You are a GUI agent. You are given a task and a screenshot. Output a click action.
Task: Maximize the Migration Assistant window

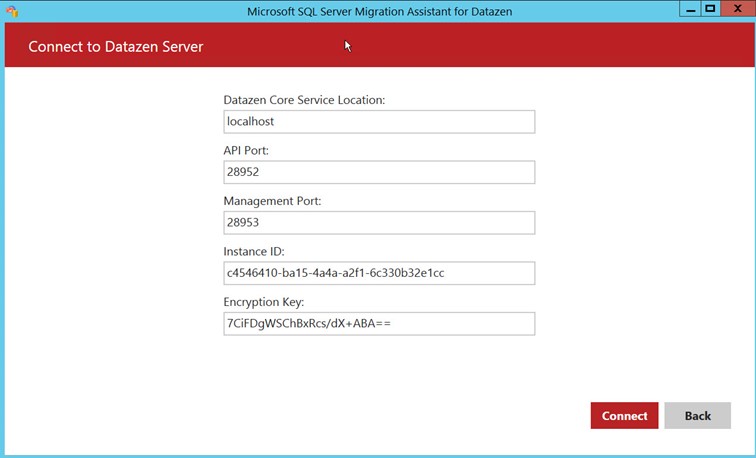(x=710, y=8)
